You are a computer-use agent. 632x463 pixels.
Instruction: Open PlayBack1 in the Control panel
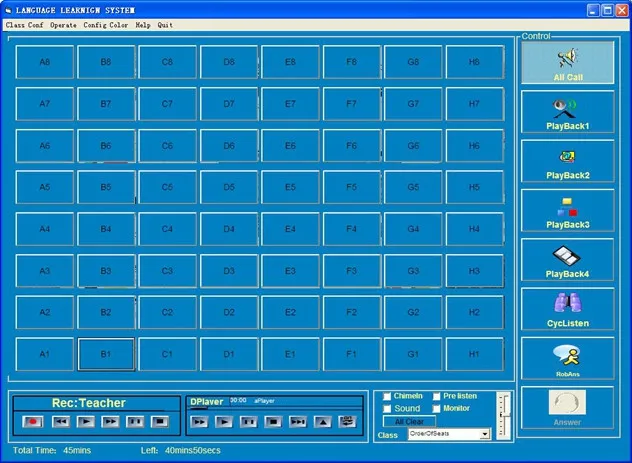point(567,108)
